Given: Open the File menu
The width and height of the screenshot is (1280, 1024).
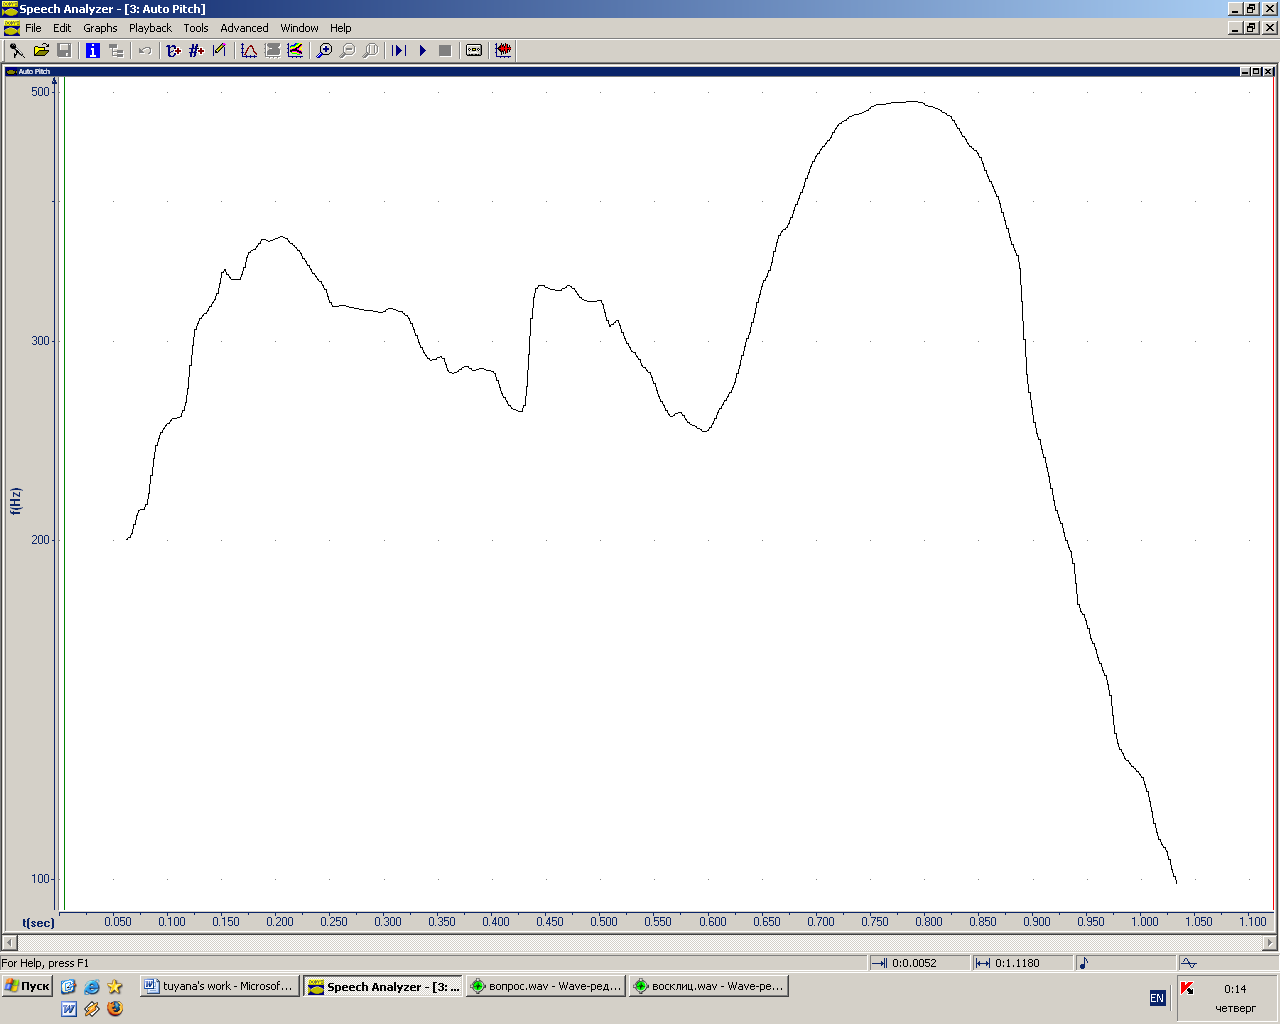Looking at the screenshot, I should coord(33,28).
